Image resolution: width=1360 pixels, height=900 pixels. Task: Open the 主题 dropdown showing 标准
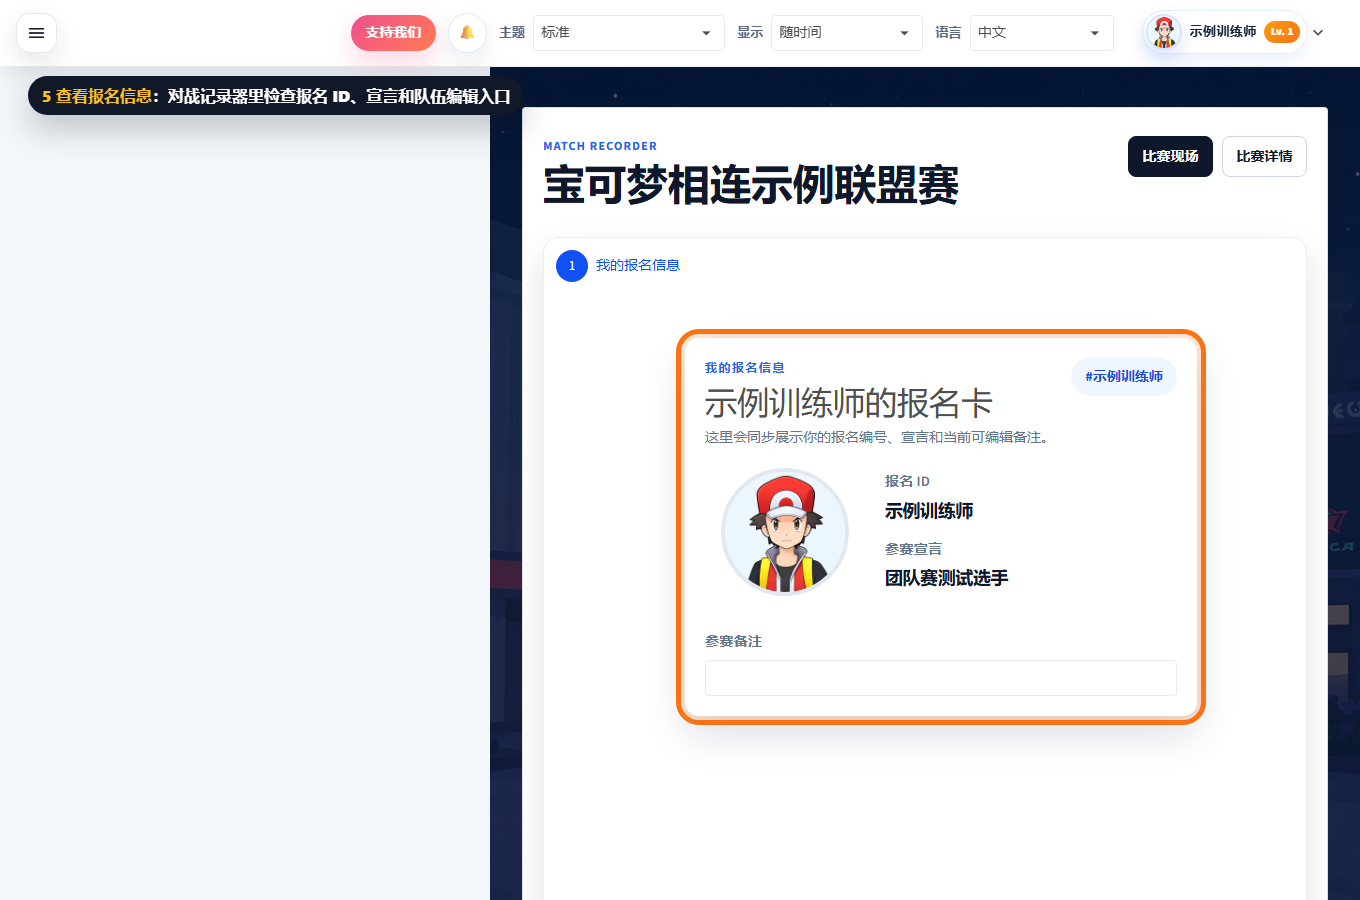coord(628,33)
